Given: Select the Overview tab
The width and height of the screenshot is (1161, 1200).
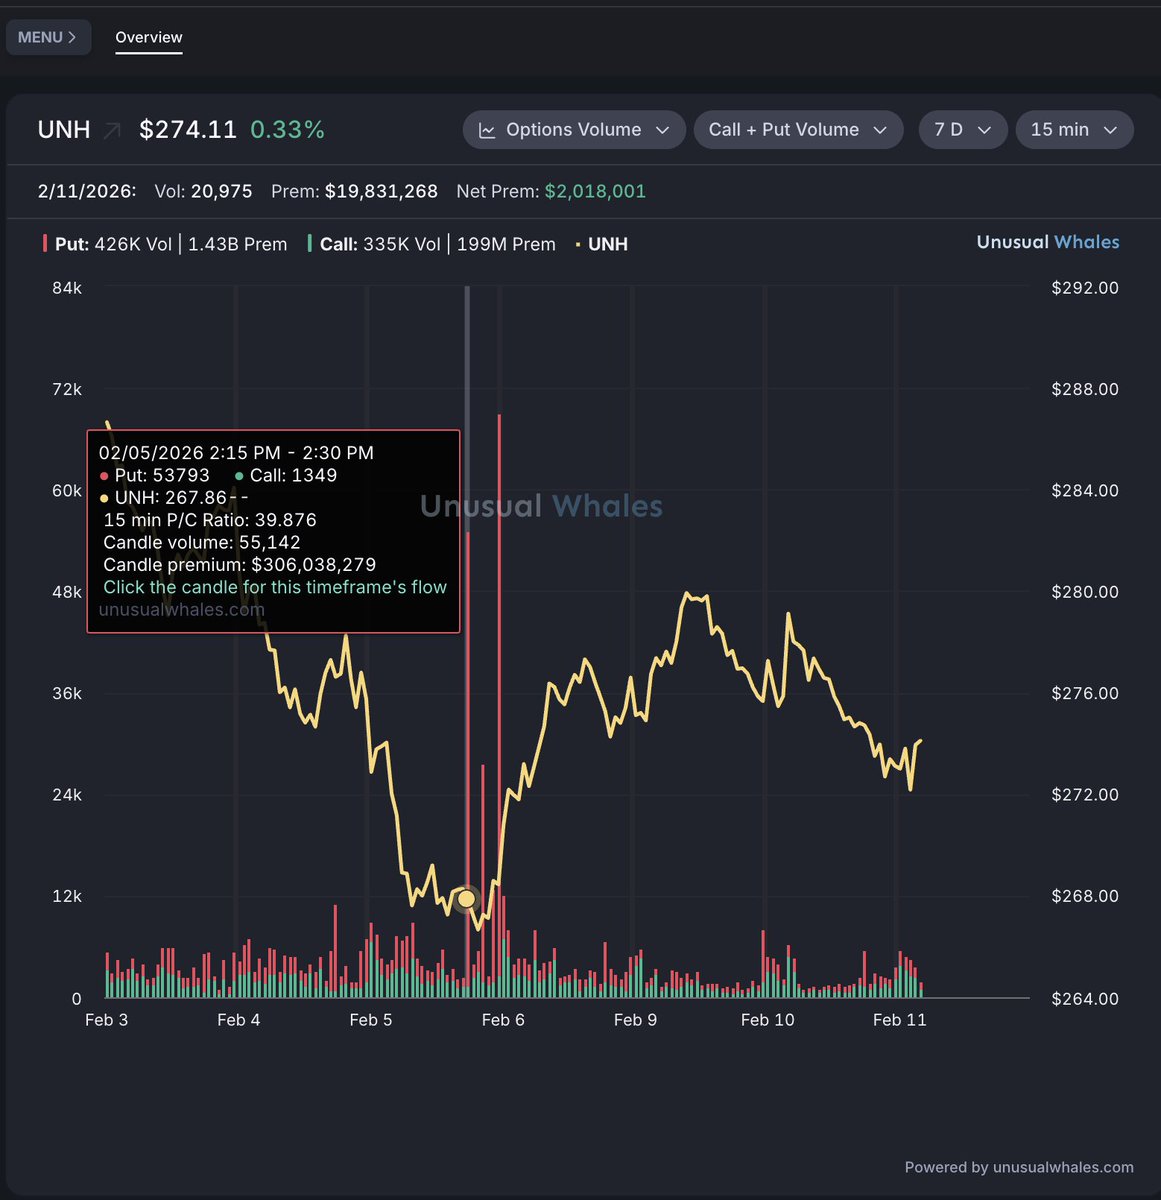Looking at the screenshot, I should tap(149, 38).
